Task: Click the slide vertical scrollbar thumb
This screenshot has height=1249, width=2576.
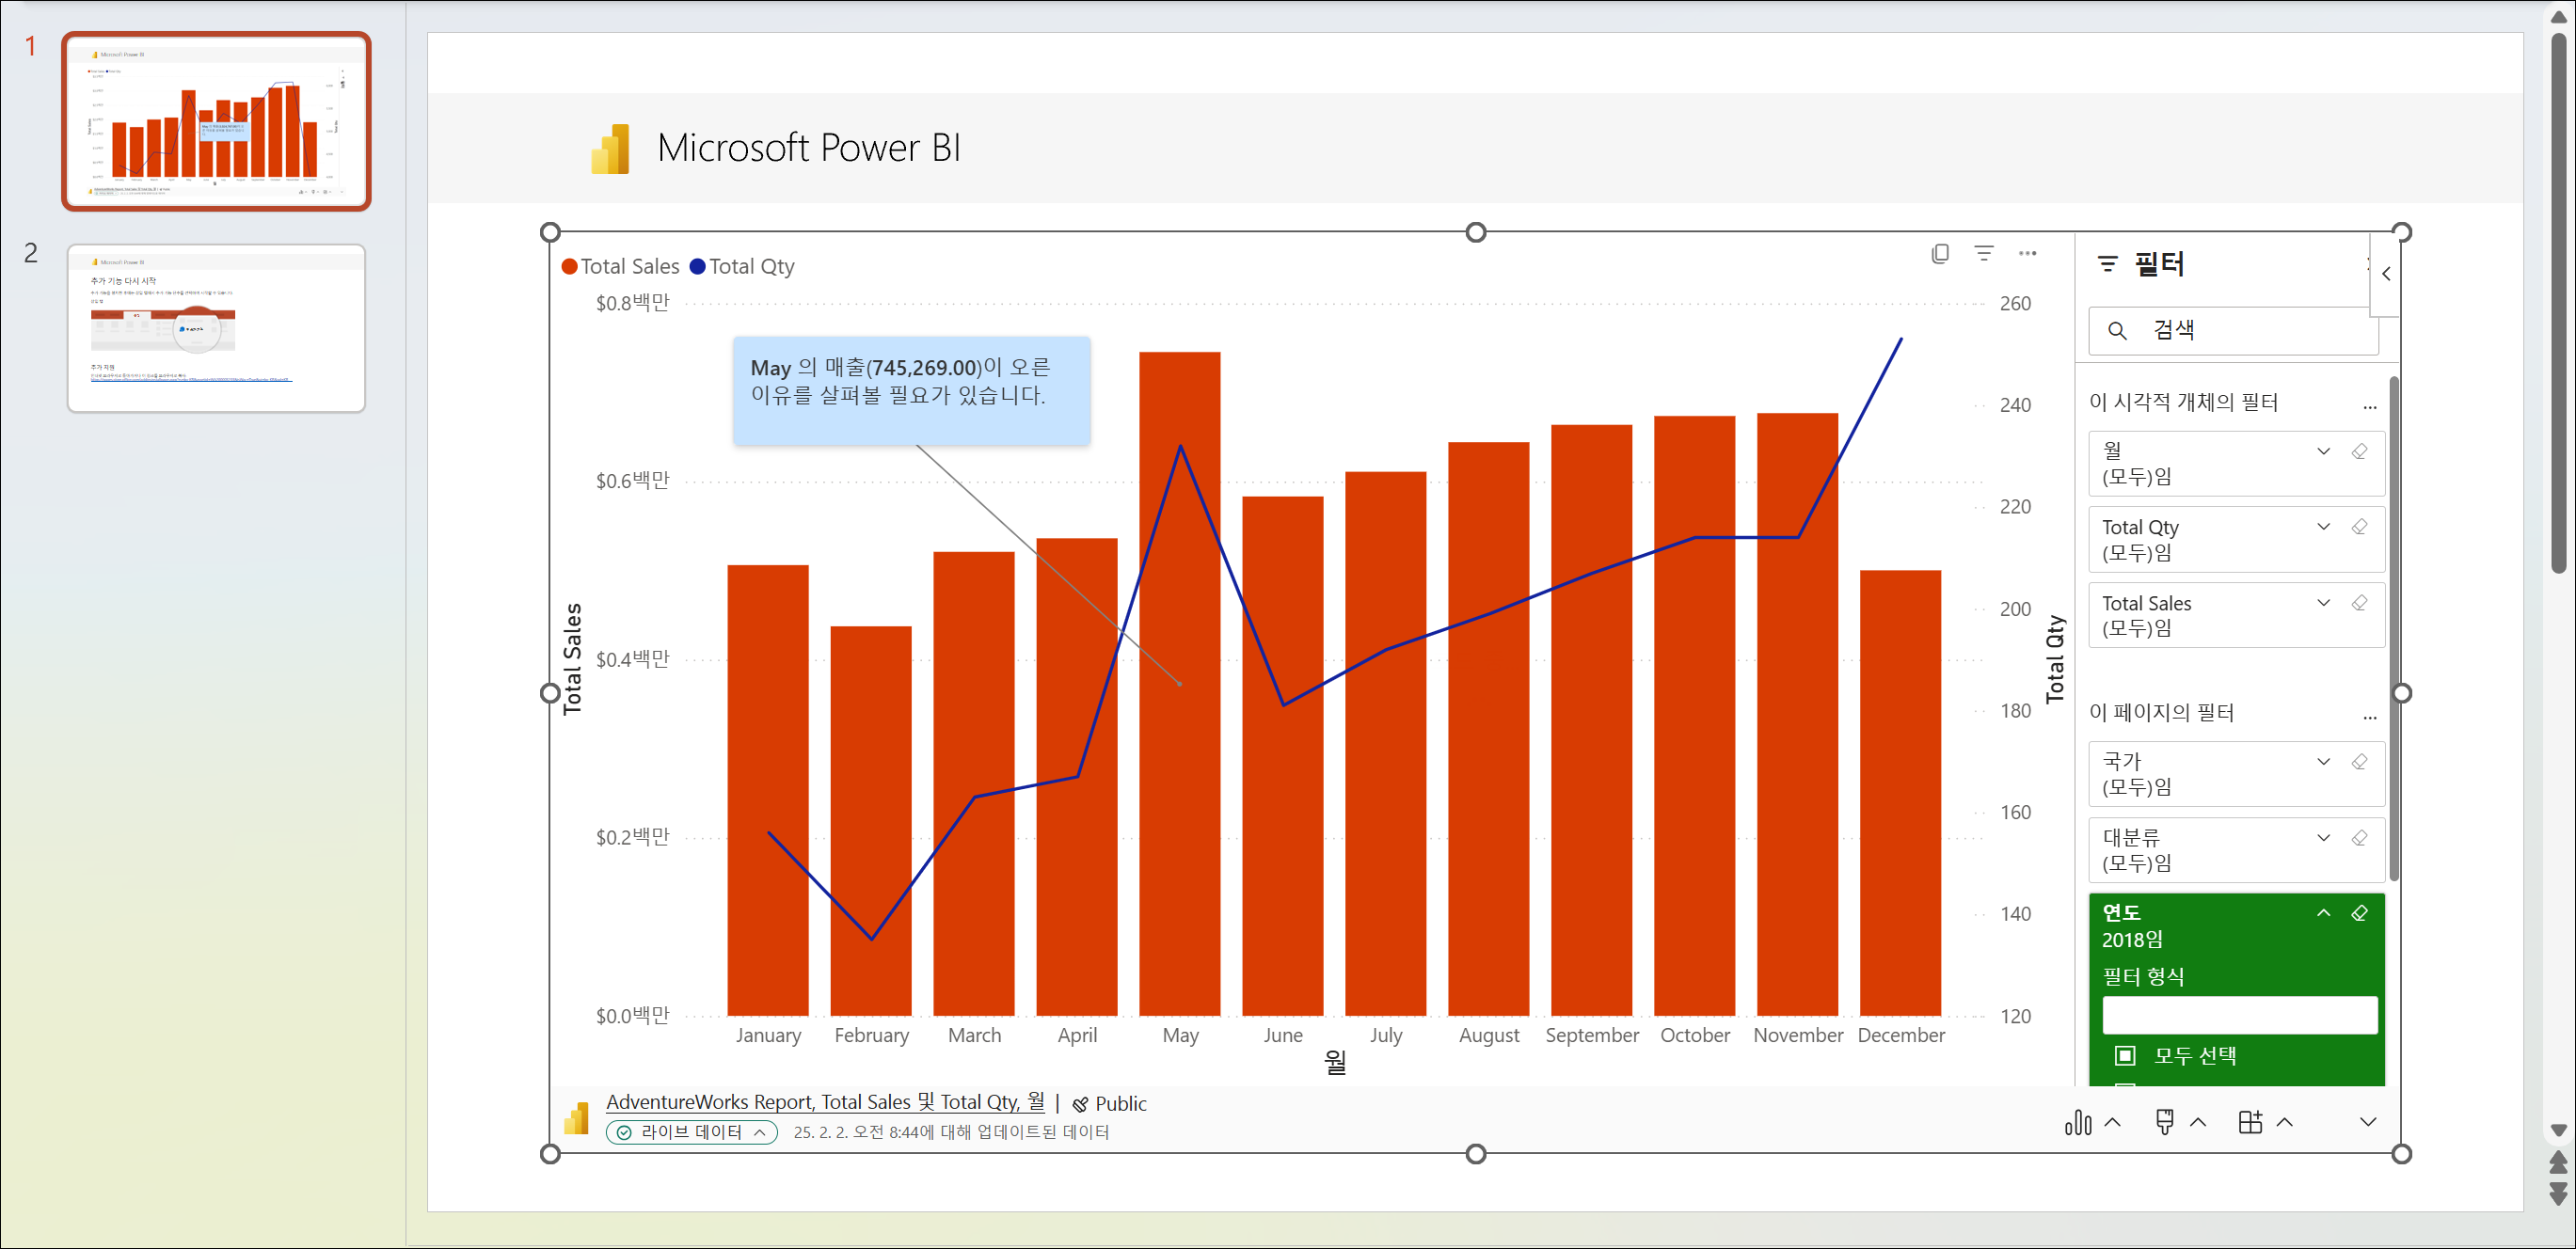Action: click(2558, 303)
